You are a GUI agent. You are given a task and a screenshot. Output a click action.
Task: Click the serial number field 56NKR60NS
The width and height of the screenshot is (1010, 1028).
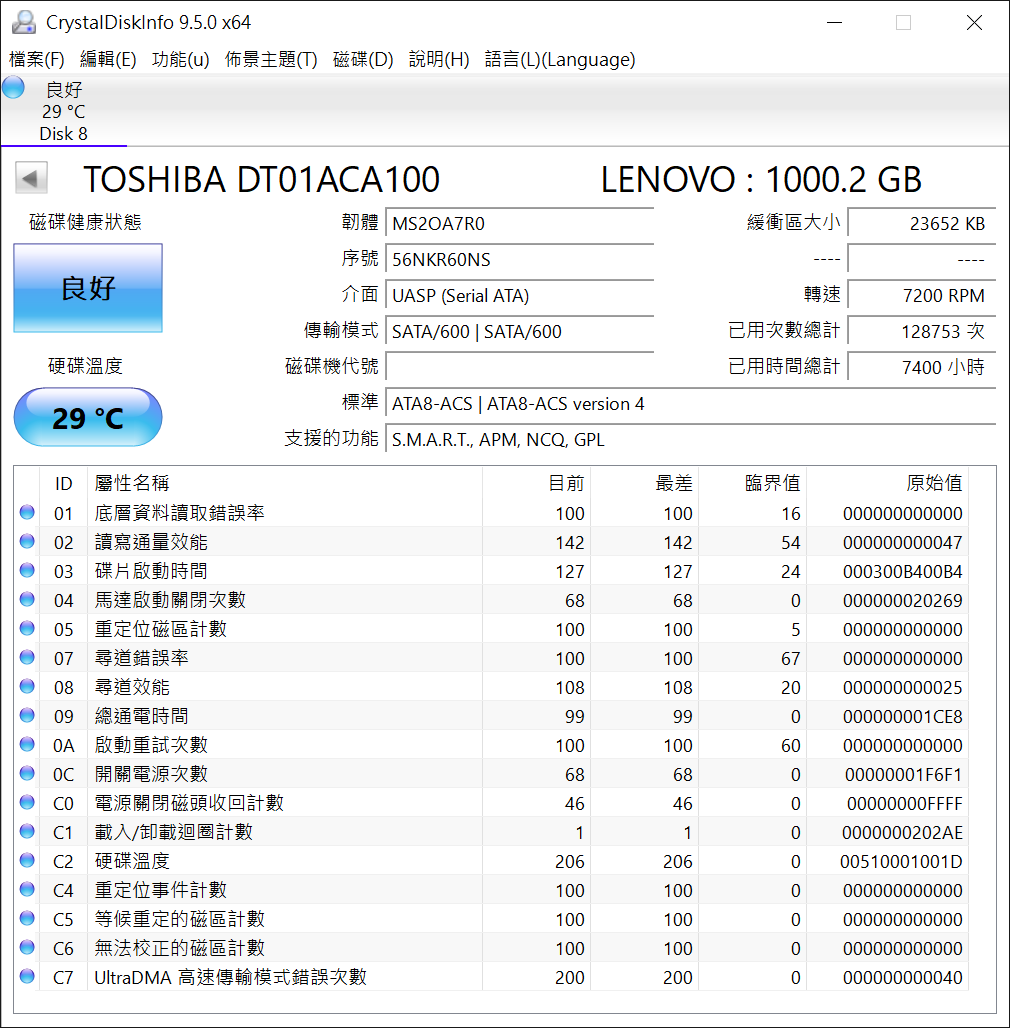coord(520,260)
